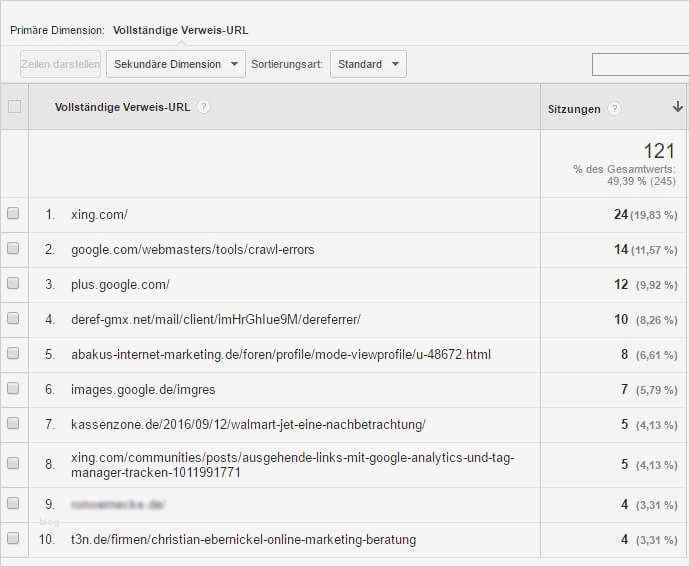Open the xing.com/ referral link

[99, 214]
